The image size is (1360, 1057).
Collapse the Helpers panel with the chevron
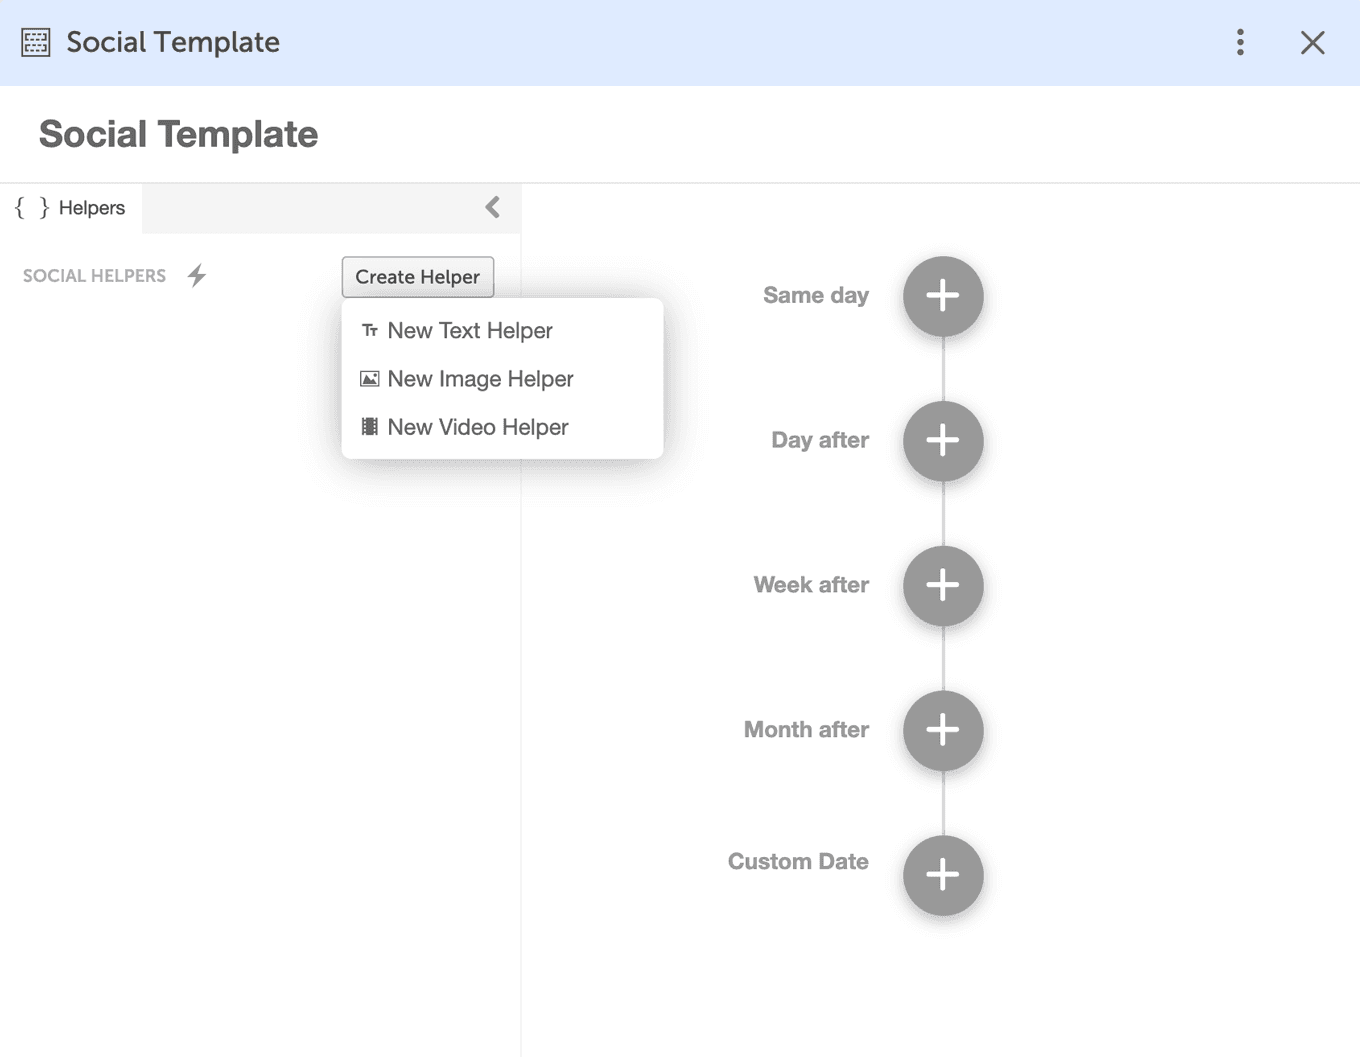[491, 207]
